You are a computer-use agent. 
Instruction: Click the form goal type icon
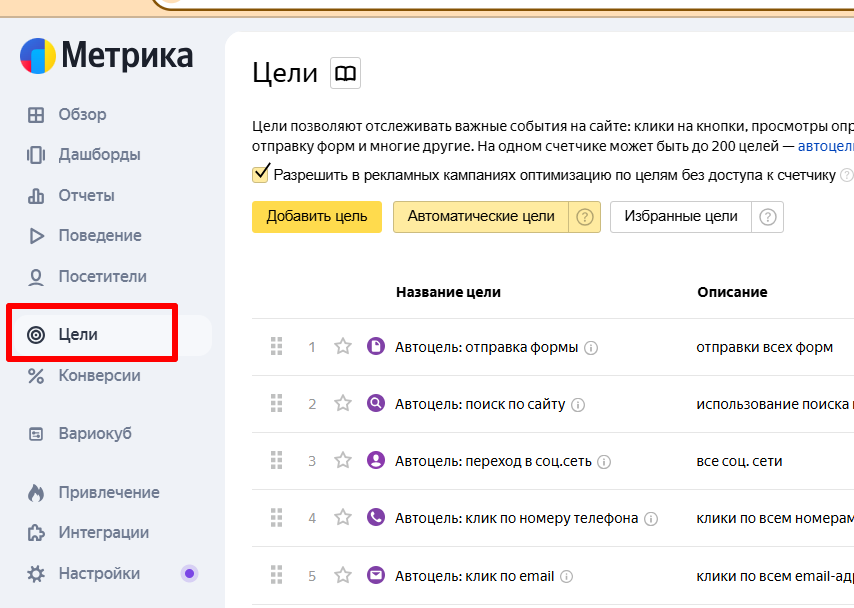(376, 346)
